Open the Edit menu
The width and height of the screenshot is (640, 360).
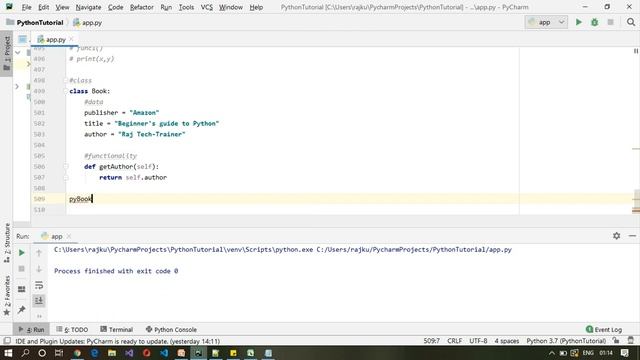click(43, 7)
